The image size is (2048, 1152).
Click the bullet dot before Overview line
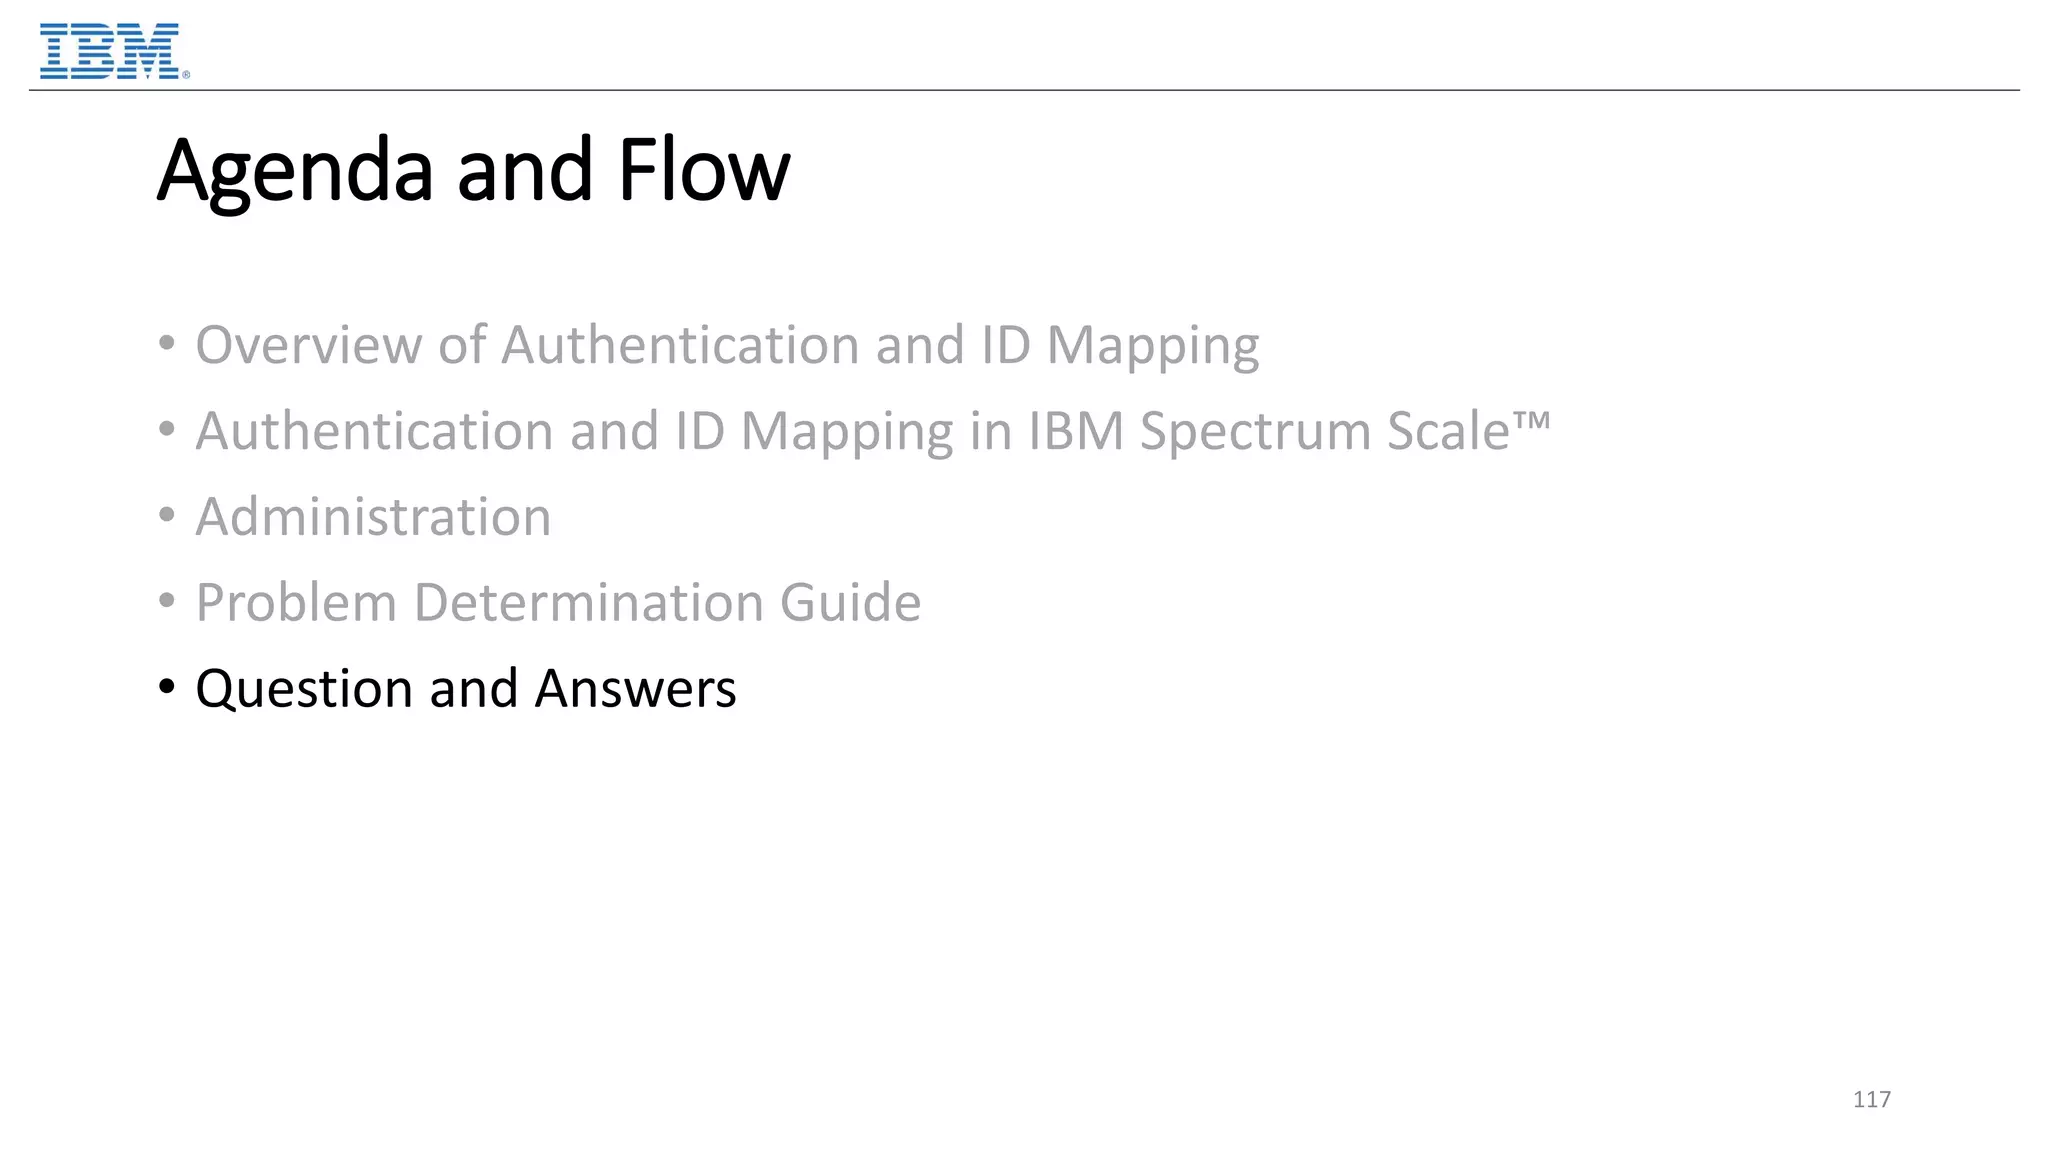pos(167,344)
